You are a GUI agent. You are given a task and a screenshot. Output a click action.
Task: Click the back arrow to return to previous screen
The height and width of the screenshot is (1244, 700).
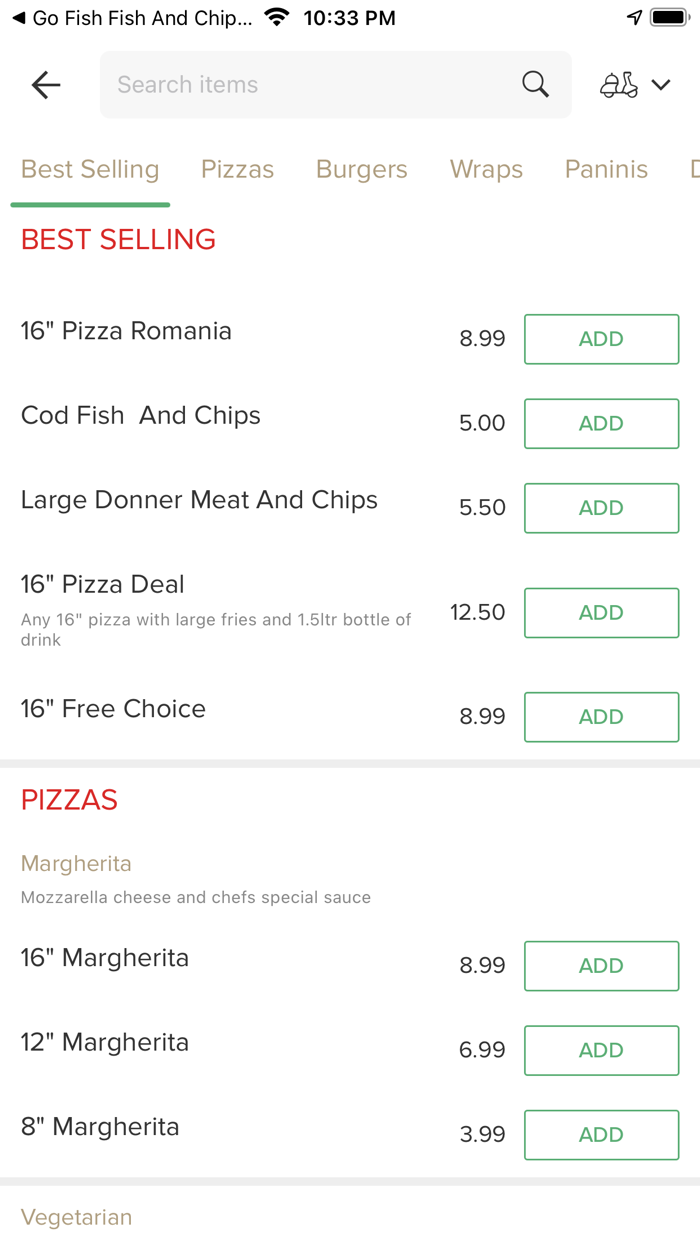pos(45,85)
